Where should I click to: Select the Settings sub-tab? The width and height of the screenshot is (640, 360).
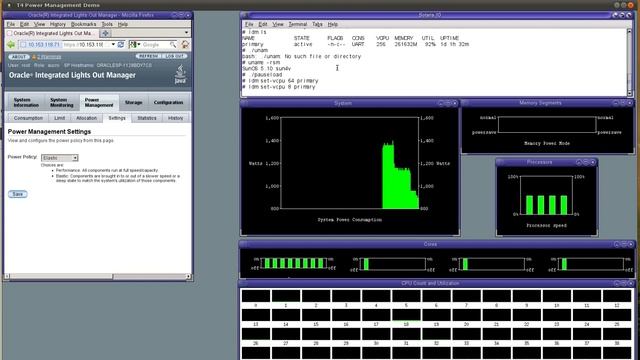click(117, 118)
